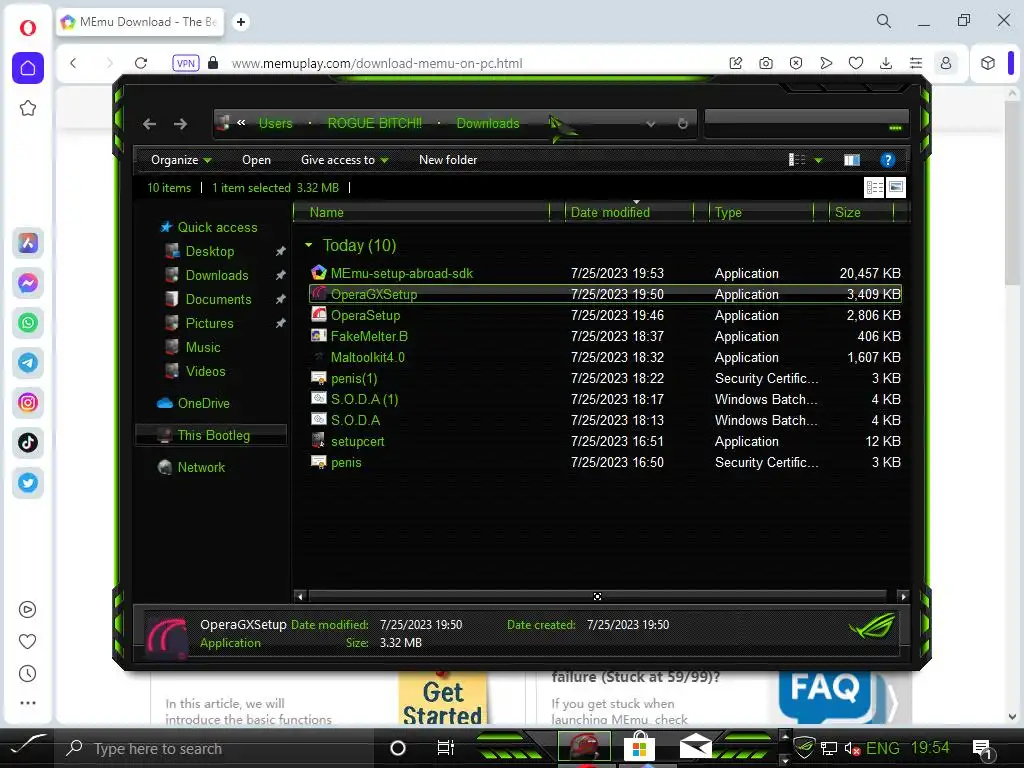
Task: Click Open in Explorer toolbar
Action: pos(256,160)
